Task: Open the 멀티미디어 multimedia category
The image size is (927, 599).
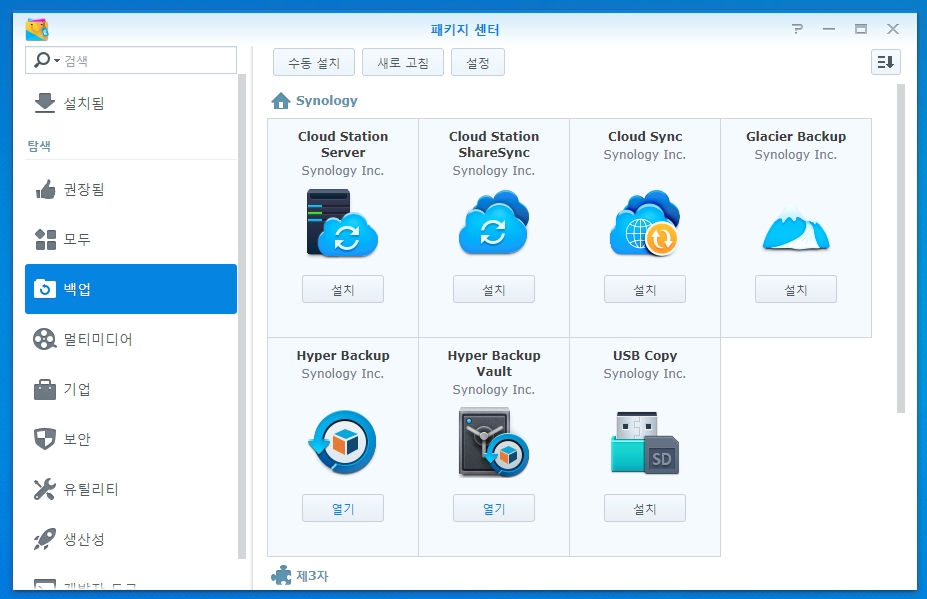Action: [x=131, y=339]
